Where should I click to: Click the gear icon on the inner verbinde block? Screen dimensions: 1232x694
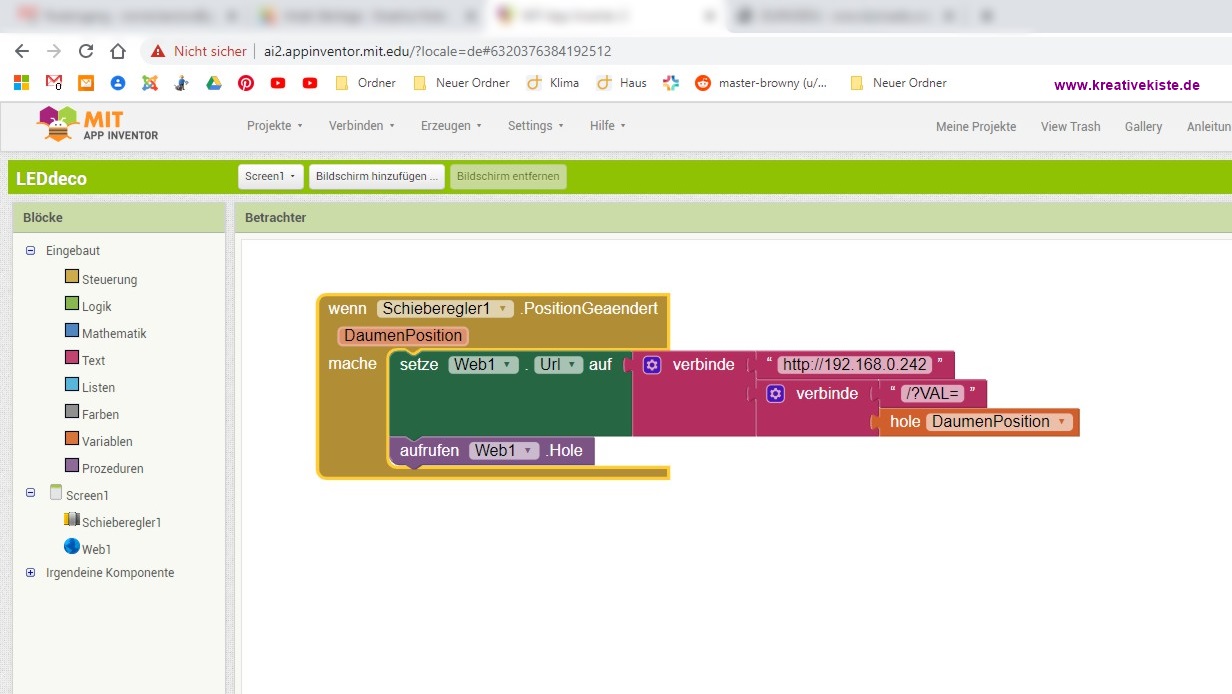pyautogui.click(x=775, y=394)
